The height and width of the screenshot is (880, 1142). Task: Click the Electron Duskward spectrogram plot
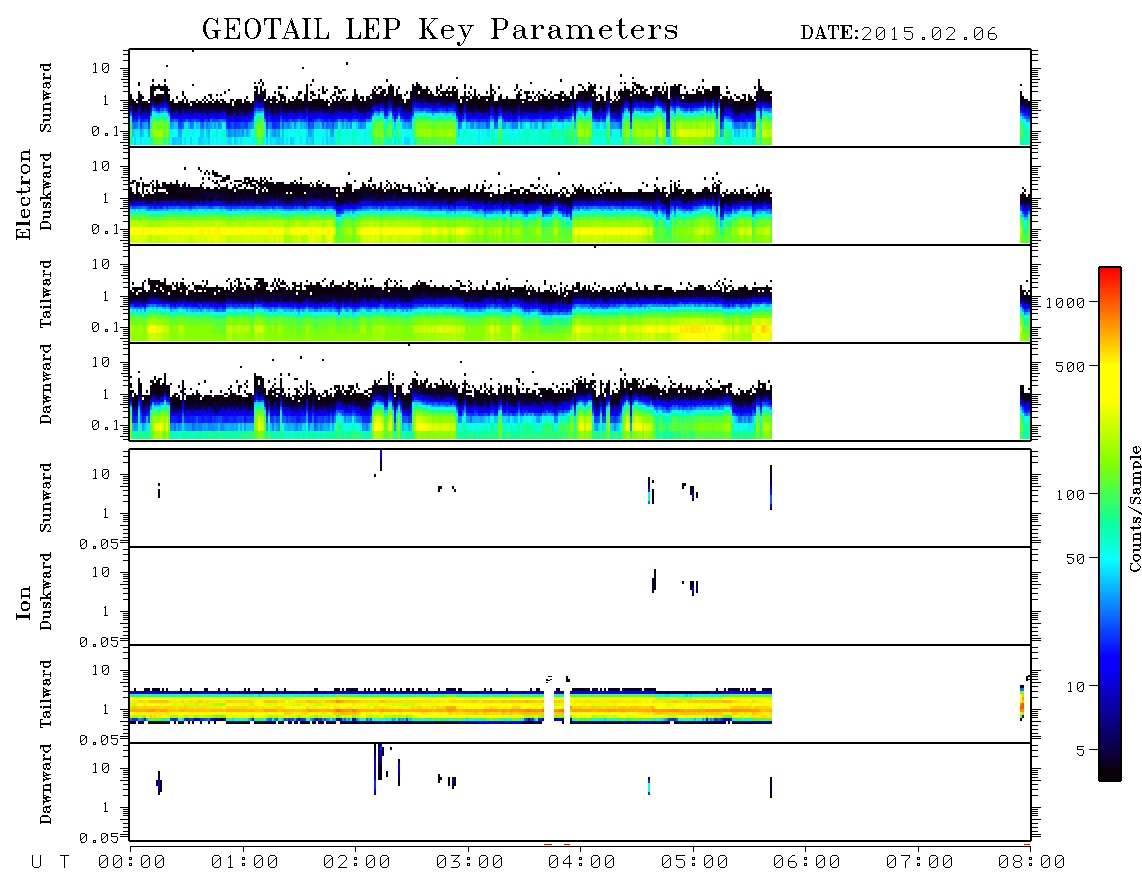(x=580, y=196)
